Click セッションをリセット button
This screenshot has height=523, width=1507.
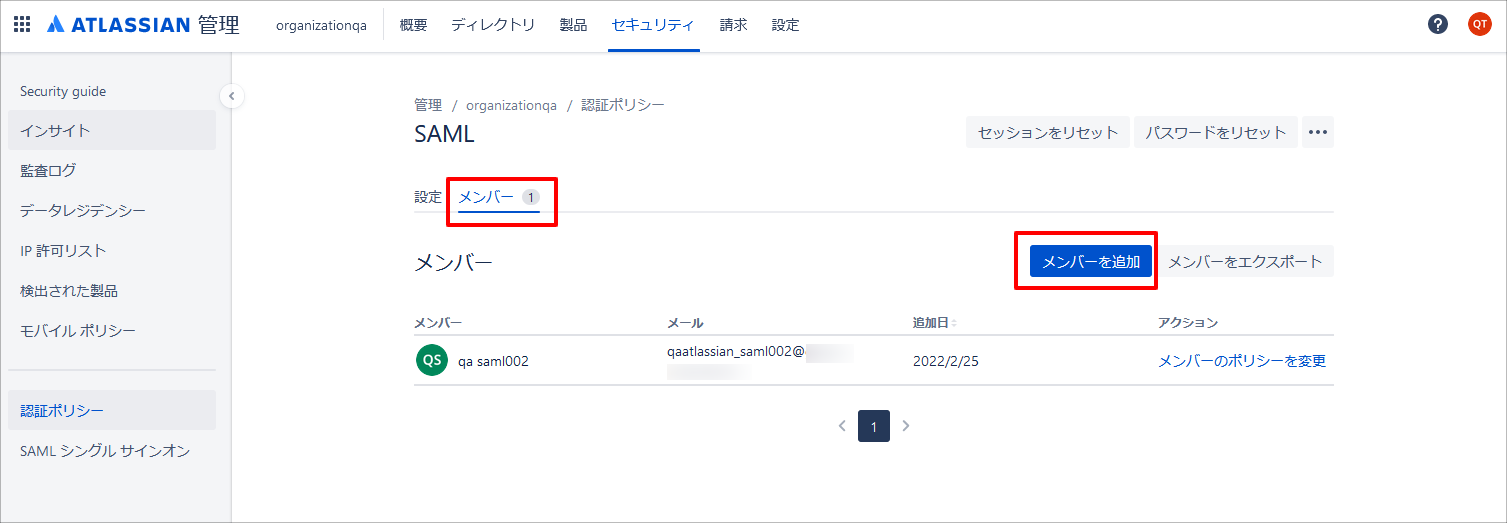[1048, 132]
